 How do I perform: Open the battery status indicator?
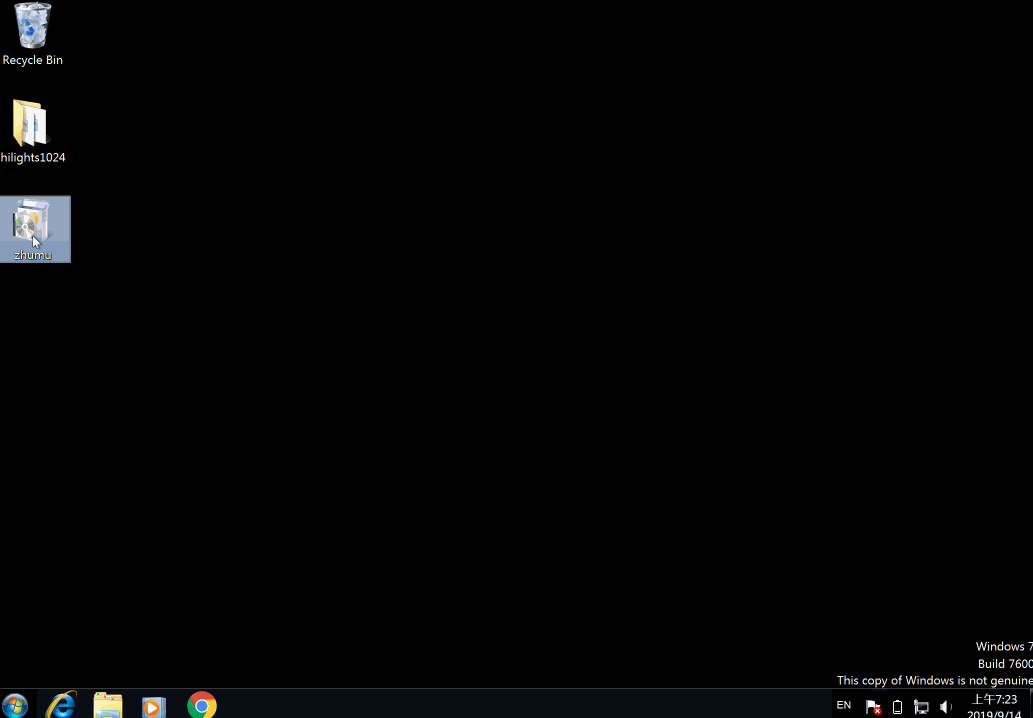click(897, 705)
